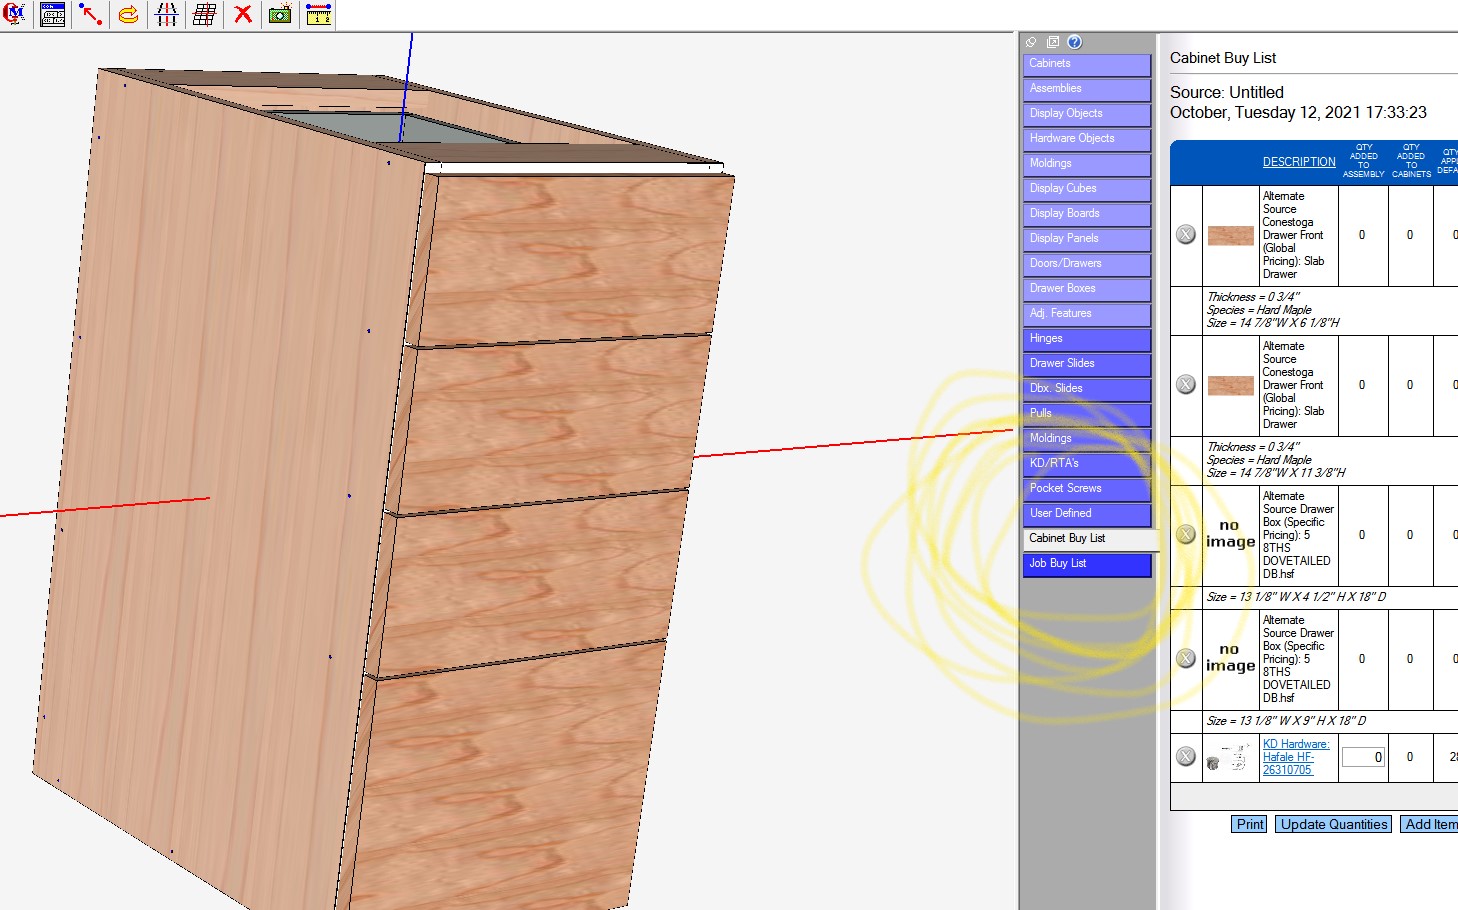1458x910 pixels.
Task: Click the yellow rotate arrow icon
Action: point(129,14)
